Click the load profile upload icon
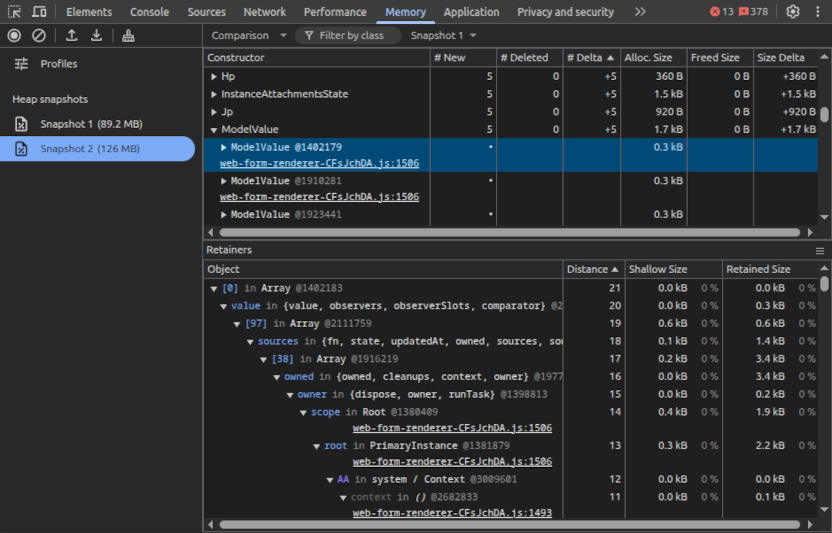832x533 pixels. (x=72, y=35)
